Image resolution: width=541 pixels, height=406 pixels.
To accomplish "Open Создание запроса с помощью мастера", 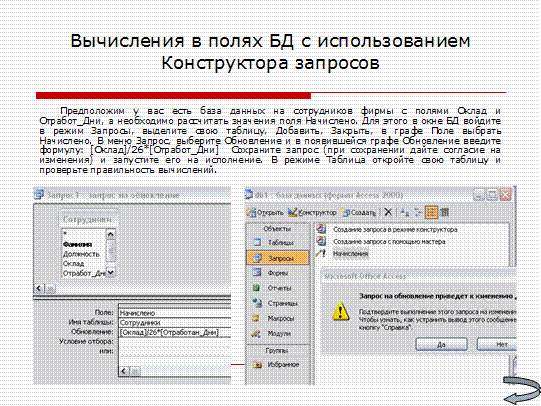I will pos(389,242).
